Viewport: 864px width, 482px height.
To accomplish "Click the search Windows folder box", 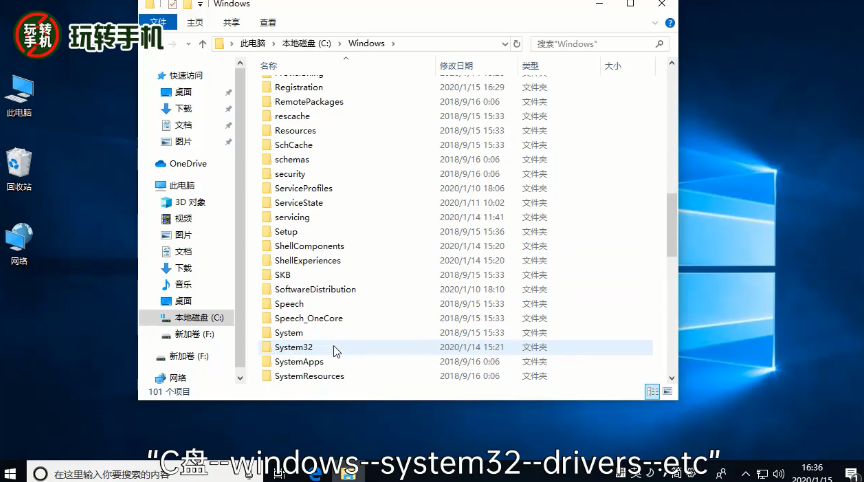I will pyautogui.click(x=600, y=44).
